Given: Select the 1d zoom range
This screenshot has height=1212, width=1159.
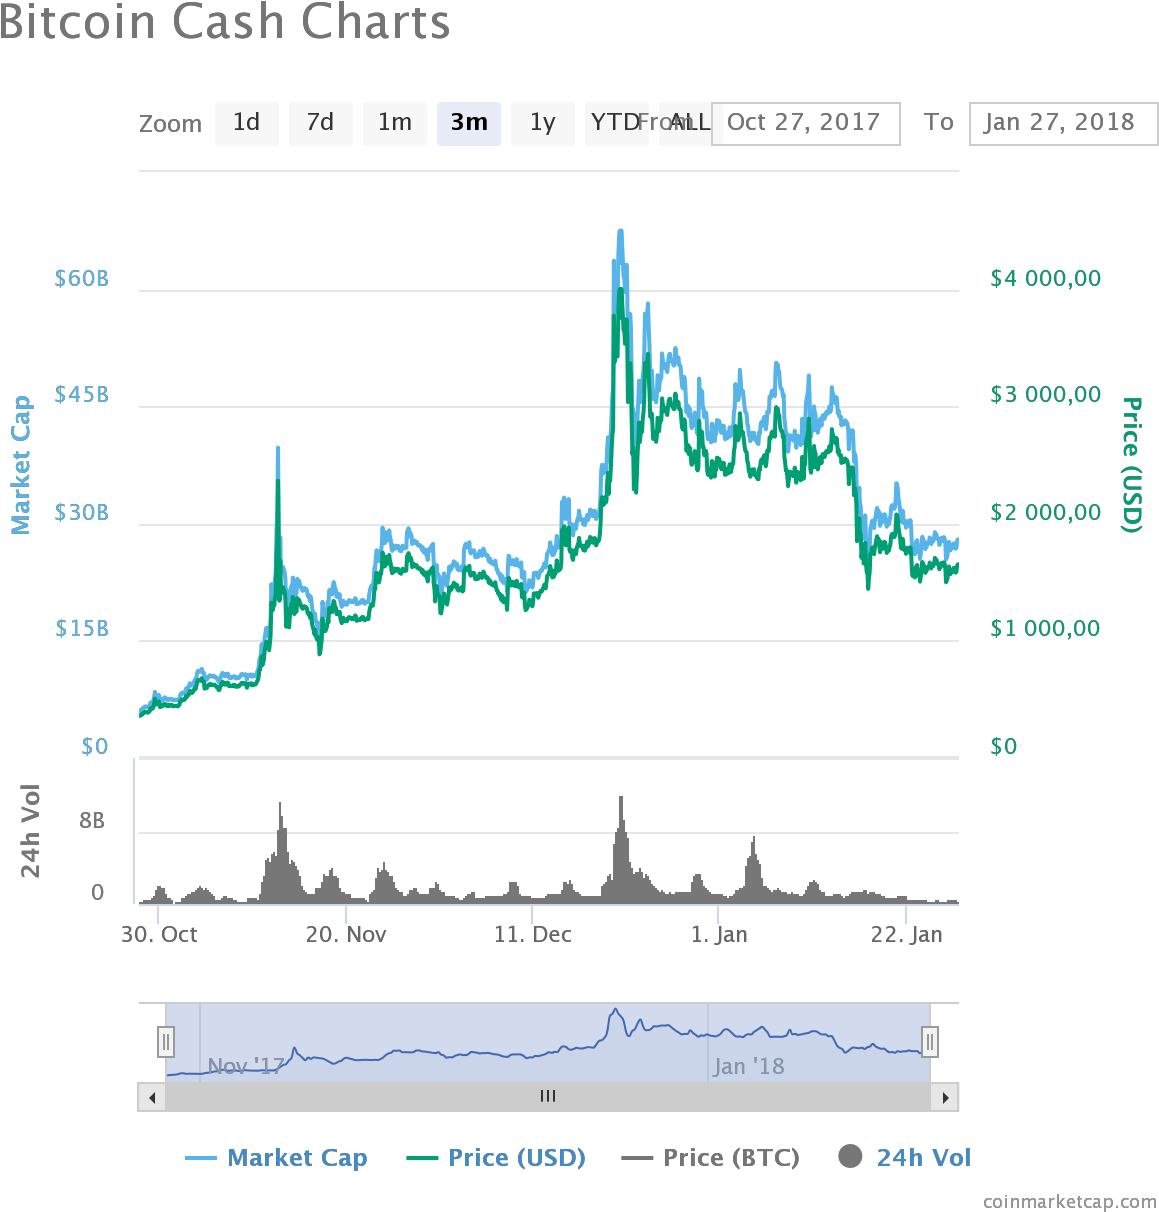Looking at the screenshot, I should pos(246,123).
